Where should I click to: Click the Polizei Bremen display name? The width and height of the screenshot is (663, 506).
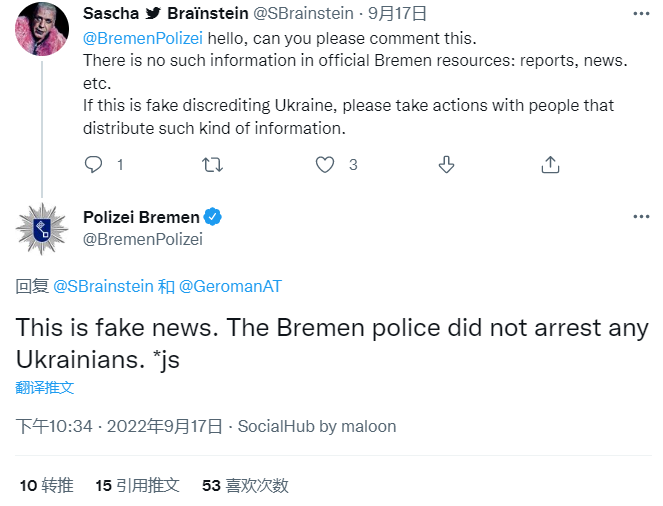pos(141,217)
